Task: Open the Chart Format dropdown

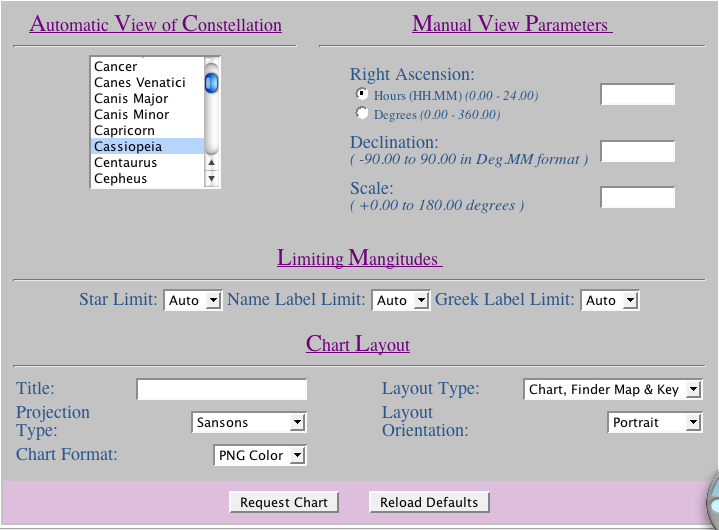Action: point(260,455)
